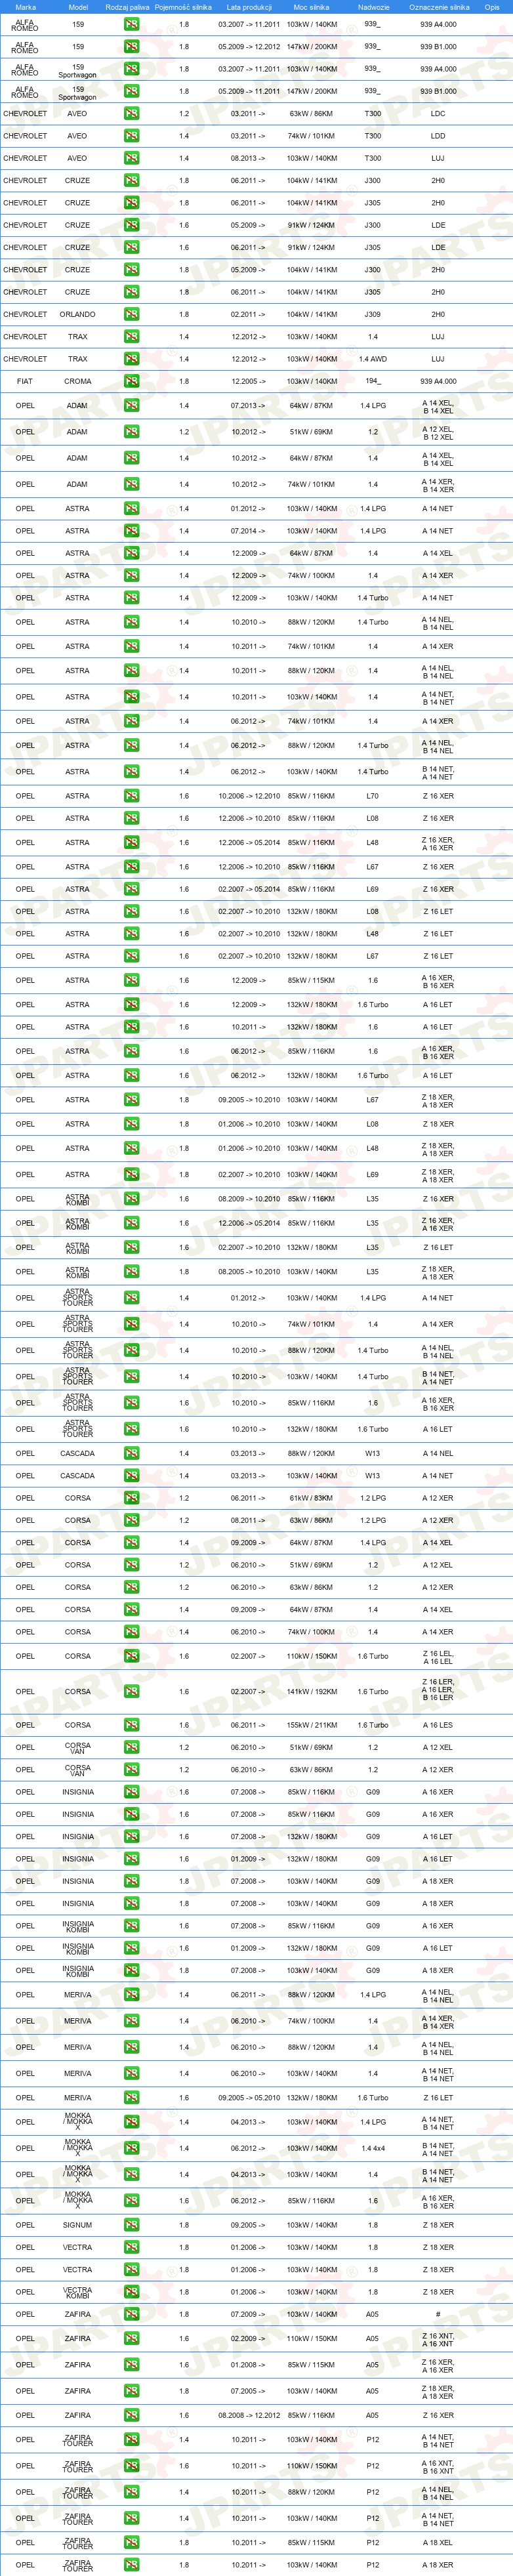Viewport: 513px width, 2576px height.
Task: Click fuel icon for Cascada 88kW / 120KM
Action: (x=131, y=1454)
